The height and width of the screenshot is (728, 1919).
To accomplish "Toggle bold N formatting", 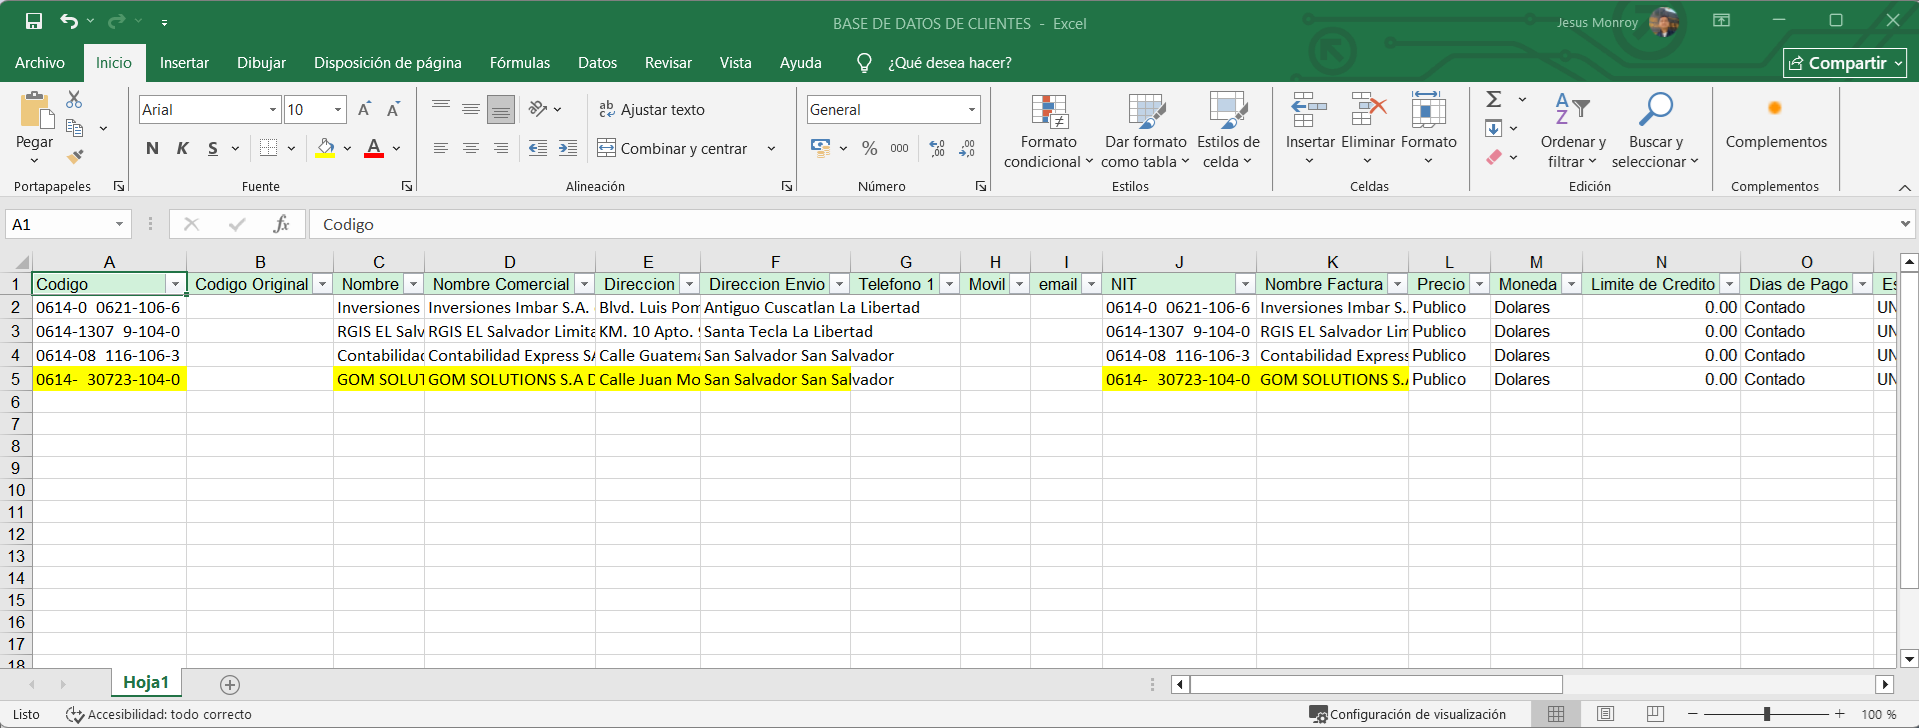I will [x=152, y=148].
